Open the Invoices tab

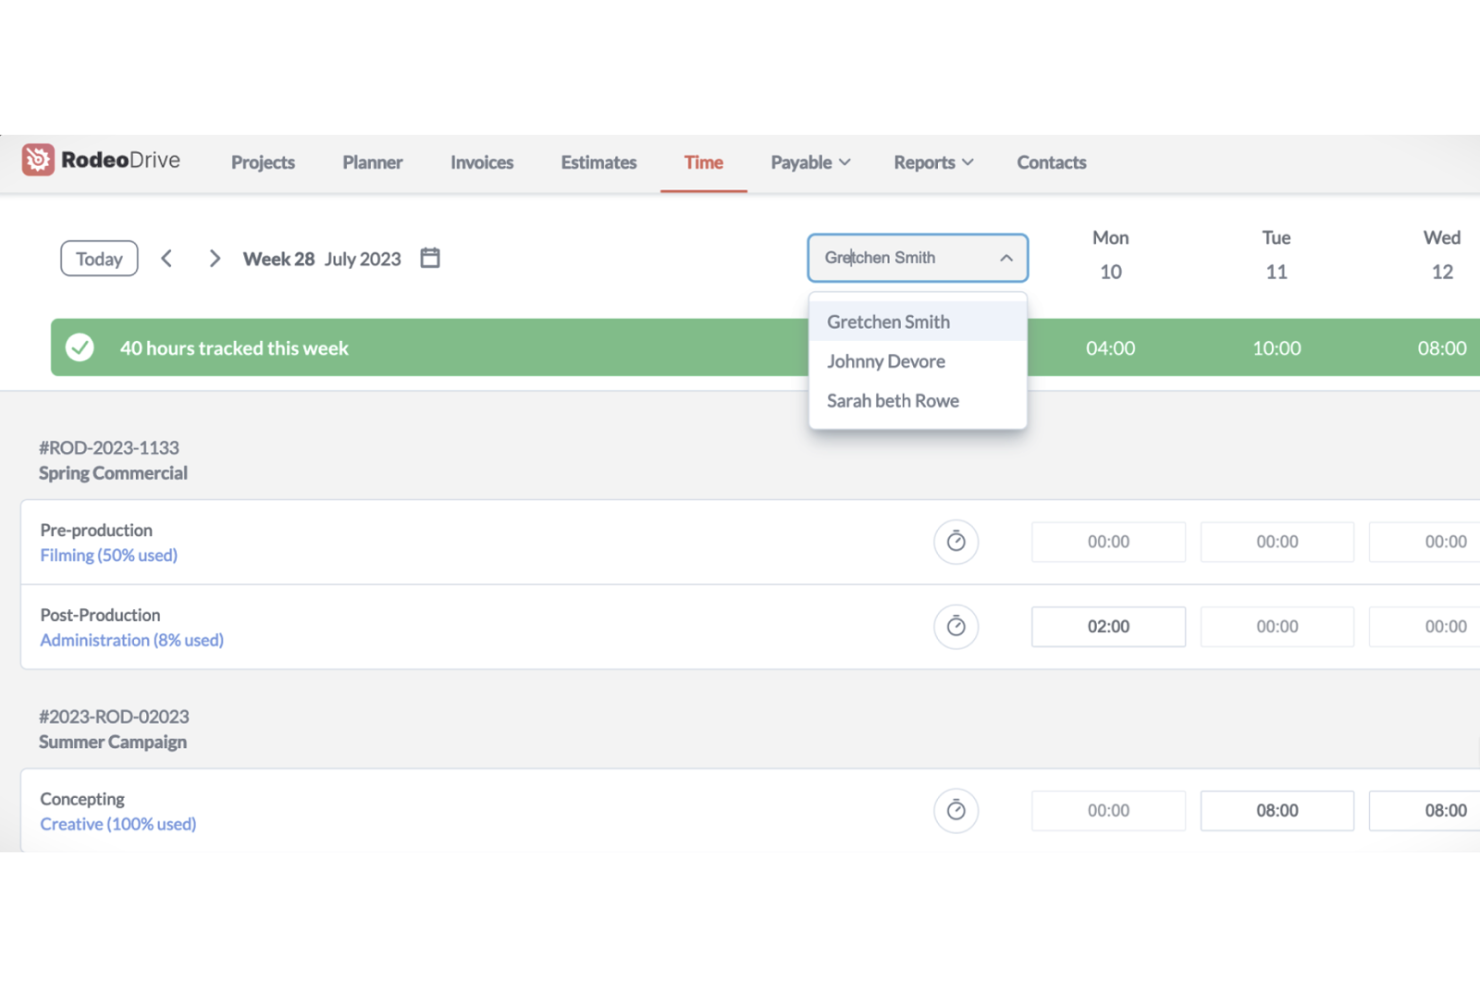pyautogui.click(x=482, y=162)
